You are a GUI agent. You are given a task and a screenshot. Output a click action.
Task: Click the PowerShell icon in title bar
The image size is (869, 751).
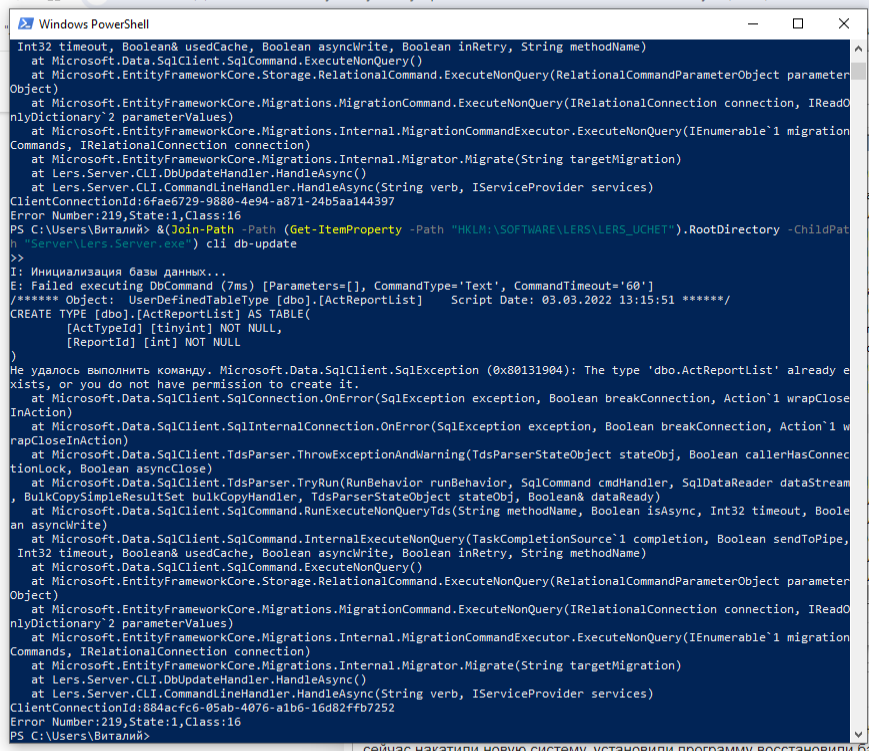(x=25, y=24)
